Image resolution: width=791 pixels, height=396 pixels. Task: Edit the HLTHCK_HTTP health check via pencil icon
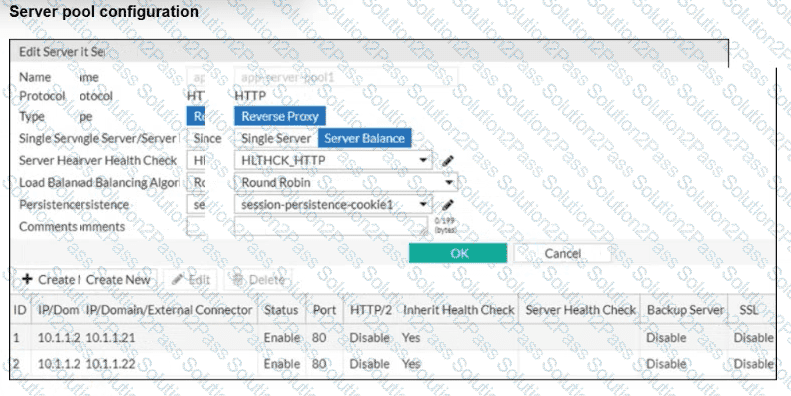[447, 161]
